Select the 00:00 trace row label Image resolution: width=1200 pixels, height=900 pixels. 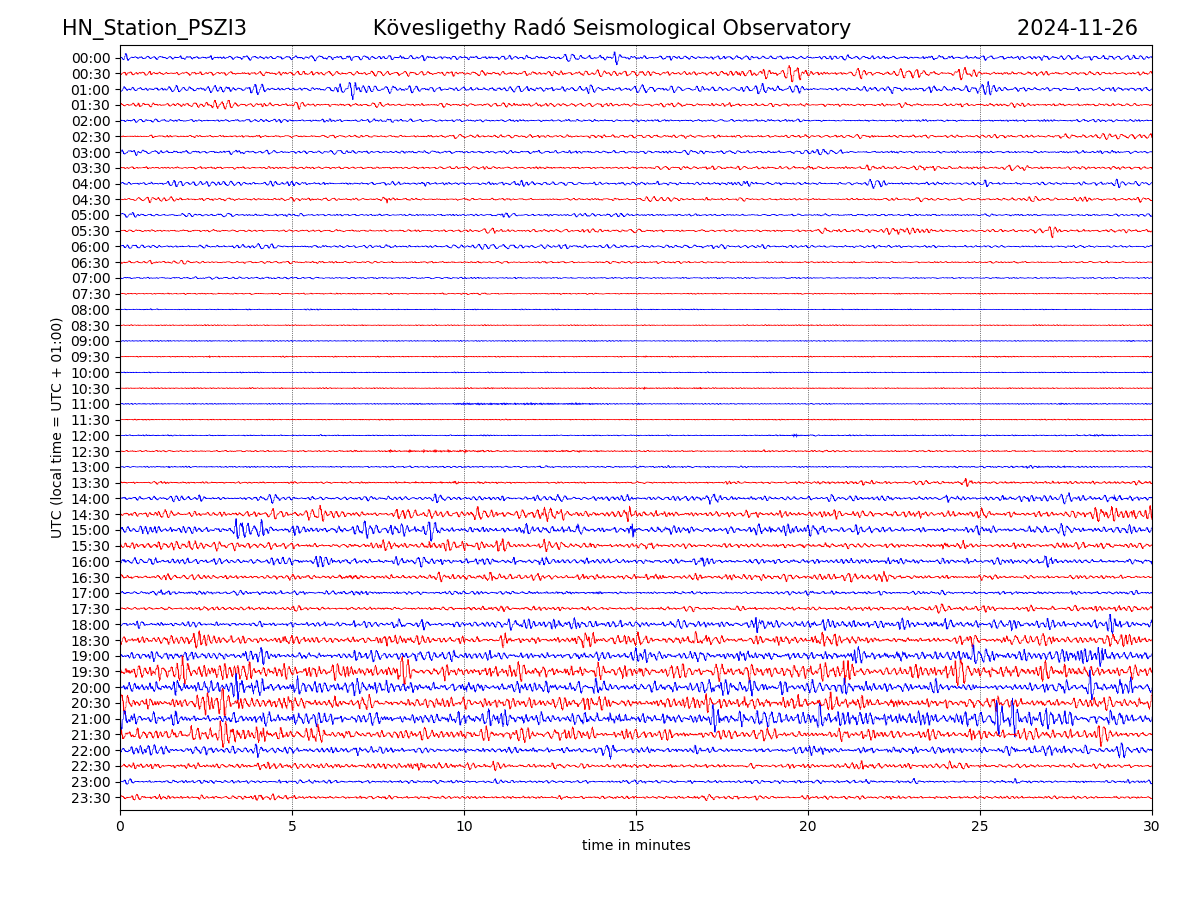91,58
